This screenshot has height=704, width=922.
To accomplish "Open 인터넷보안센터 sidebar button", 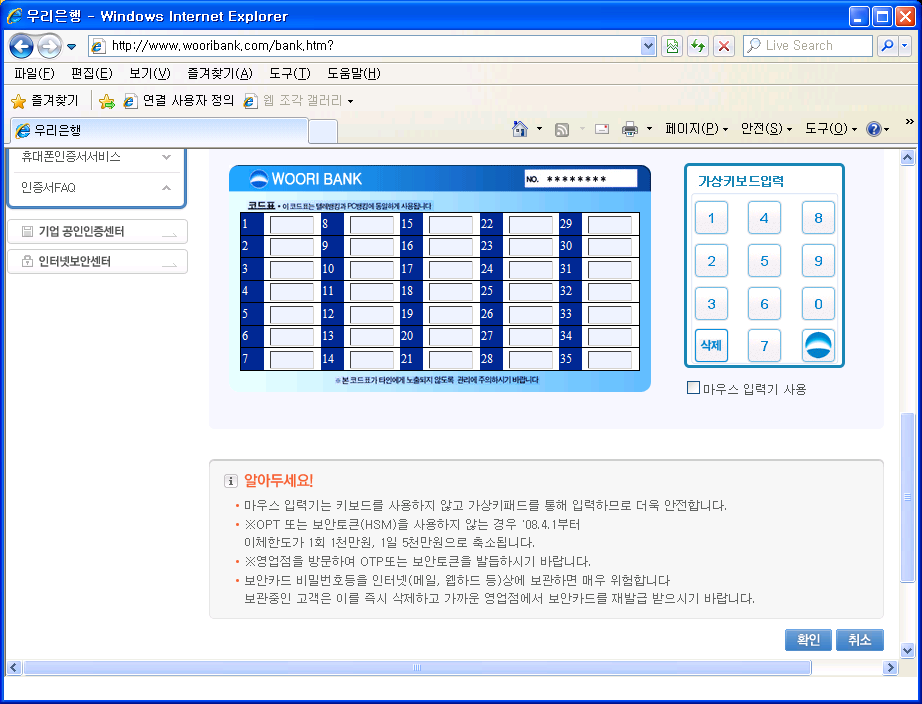I will (x=98, y=261).
